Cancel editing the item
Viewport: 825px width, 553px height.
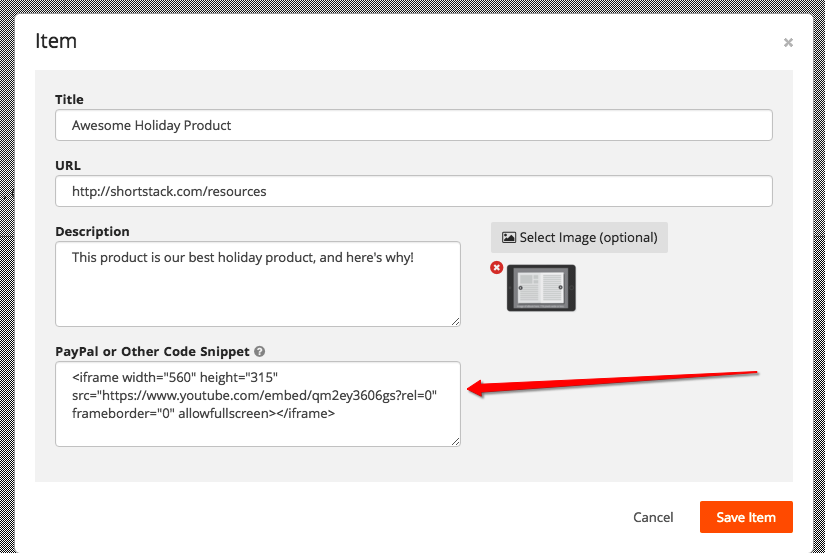653,517
